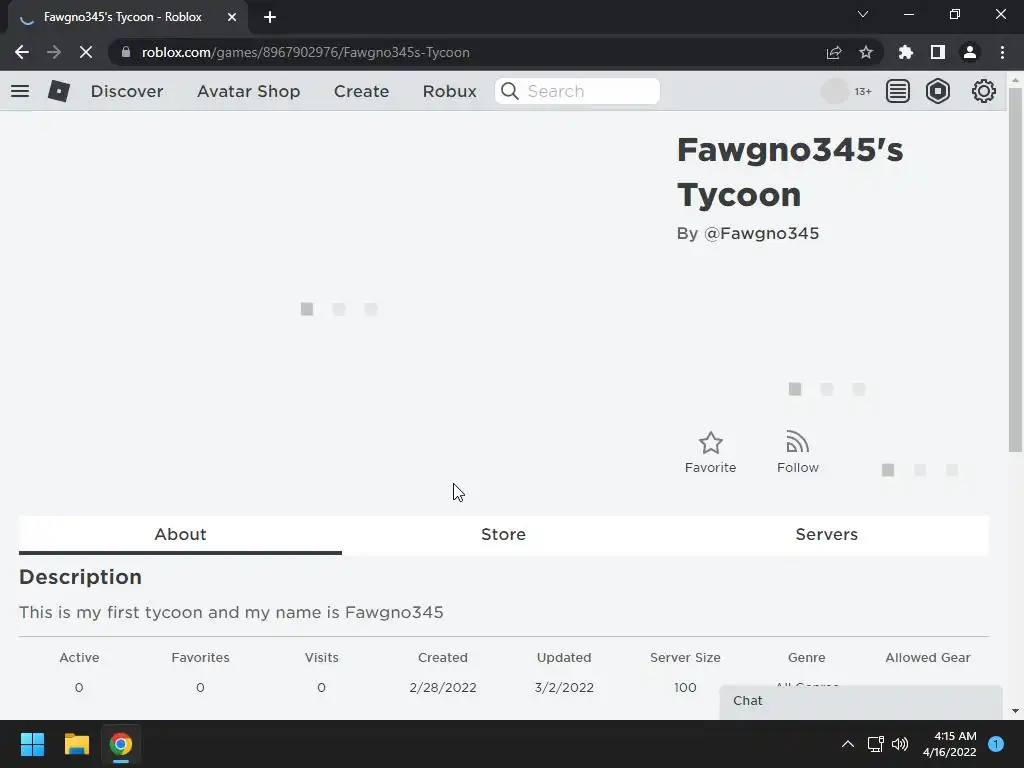The image size is (1024, 768).
Task: View site info lock icon
Action: coord(126,52)
